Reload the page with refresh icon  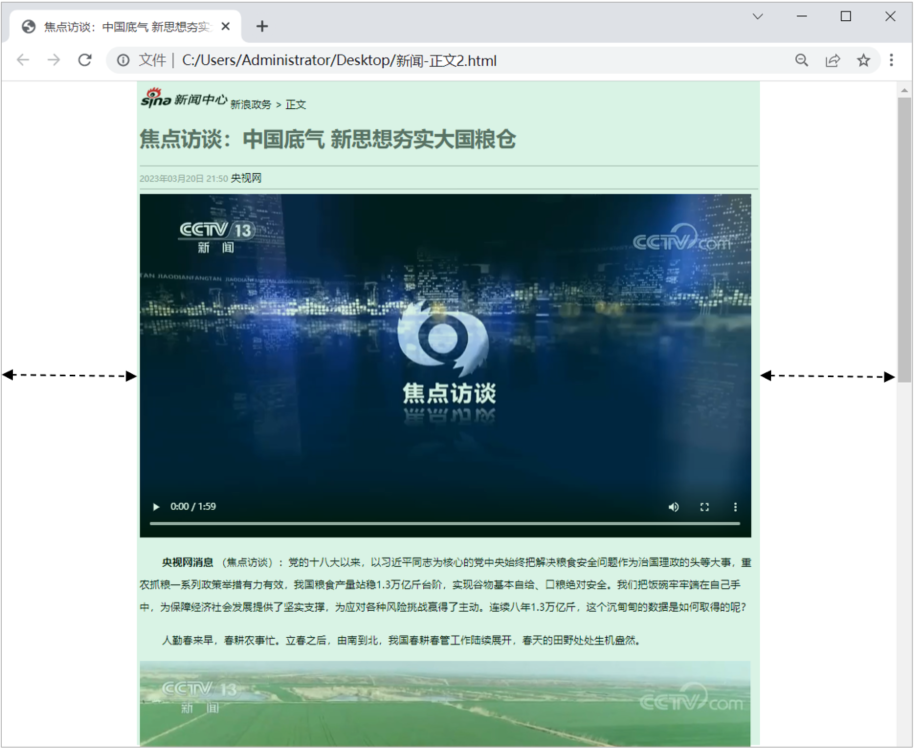pyautogui.click(x=85, y=60)
